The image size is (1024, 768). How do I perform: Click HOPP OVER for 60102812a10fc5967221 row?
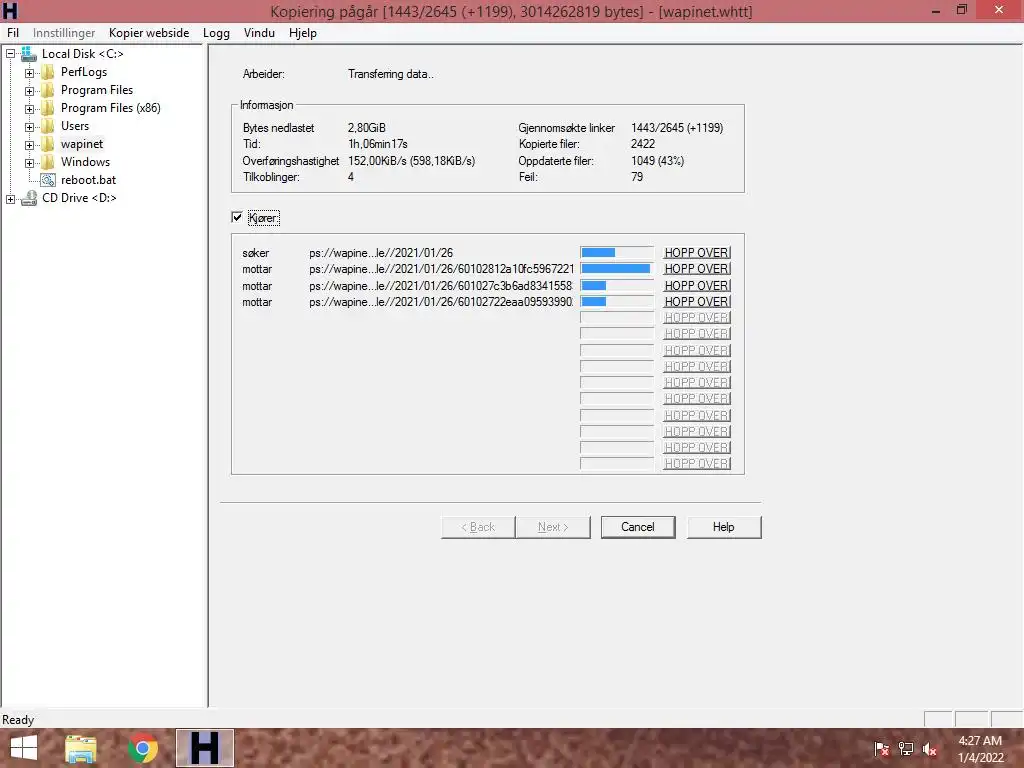697,268
